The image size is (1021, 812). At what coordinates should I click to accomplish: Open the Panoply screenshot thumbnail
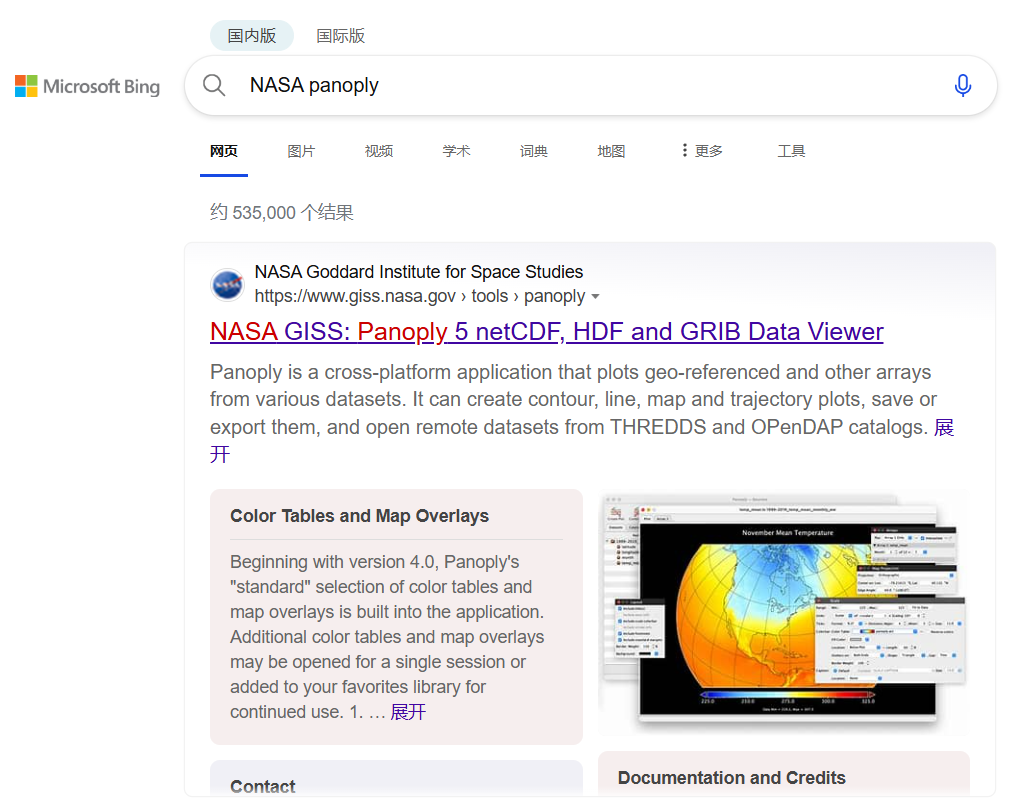pos(784,612)
